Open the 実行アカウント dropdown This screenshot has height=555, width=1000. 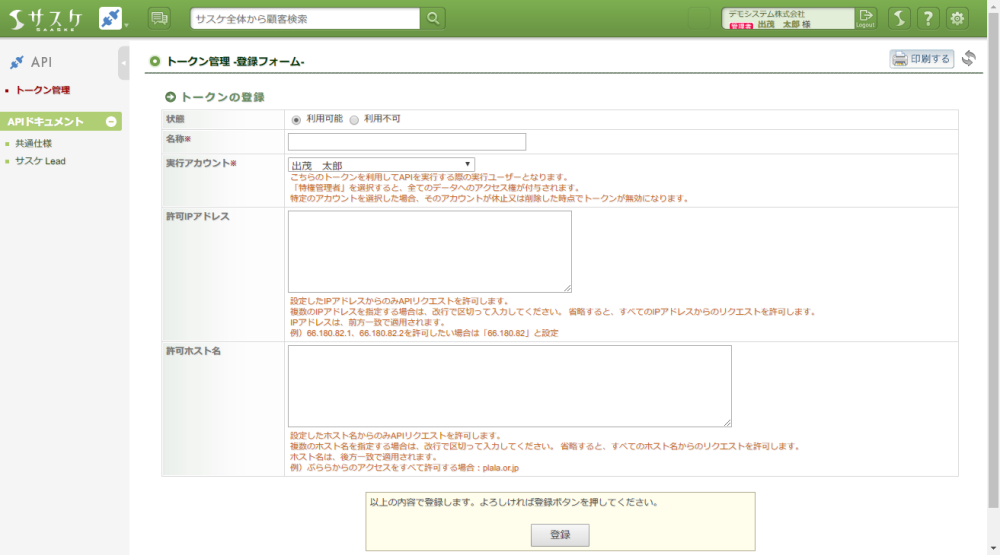tap(381, 165)
